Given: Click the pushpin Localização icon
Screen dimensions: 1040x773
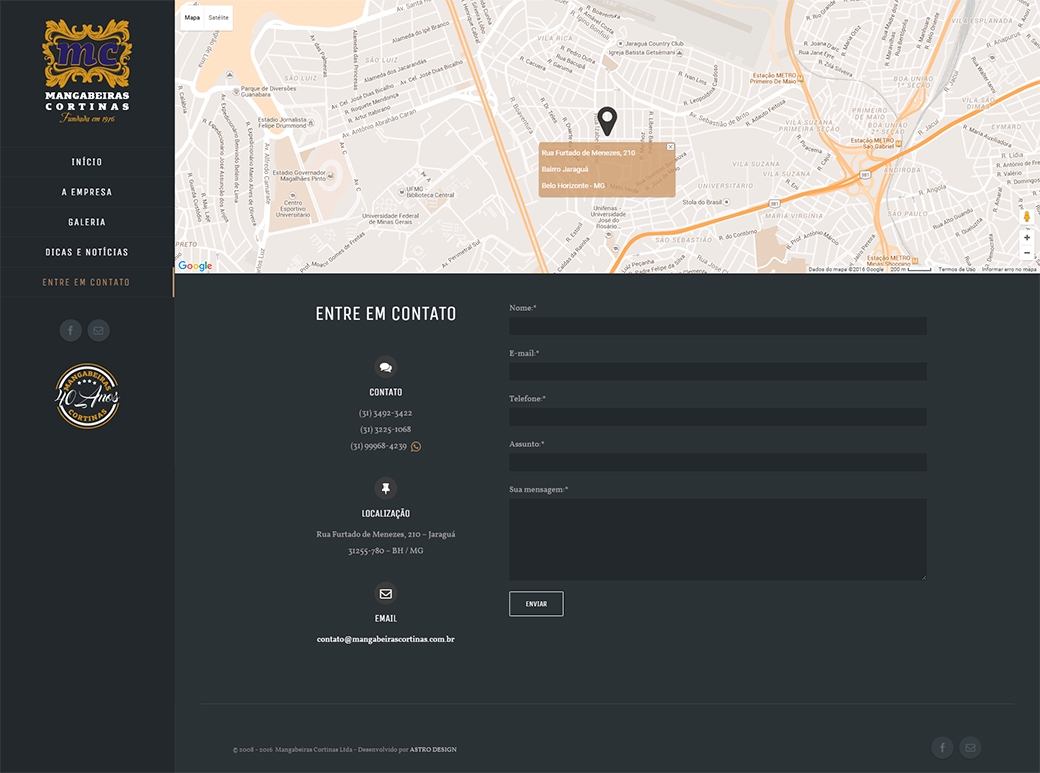Looking at the screenshot, I should point(385,488).
